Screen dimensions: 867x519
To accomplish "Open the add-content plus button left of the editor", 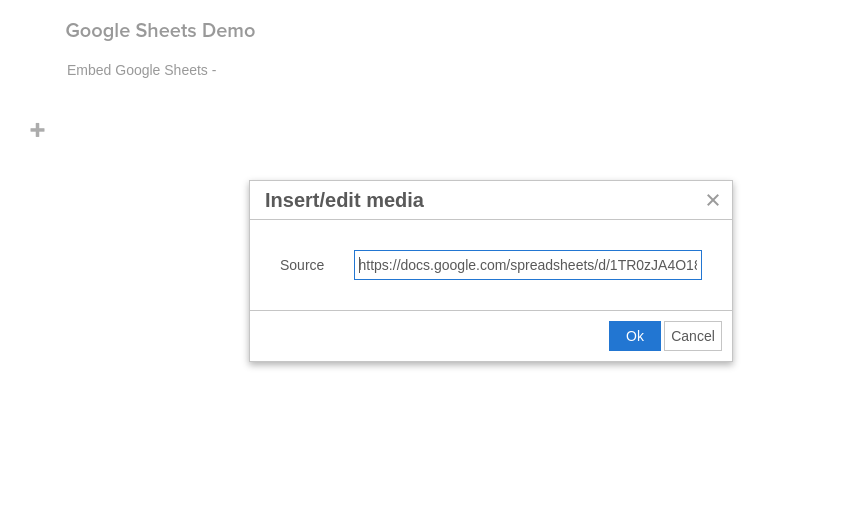I will click(38, 130).
